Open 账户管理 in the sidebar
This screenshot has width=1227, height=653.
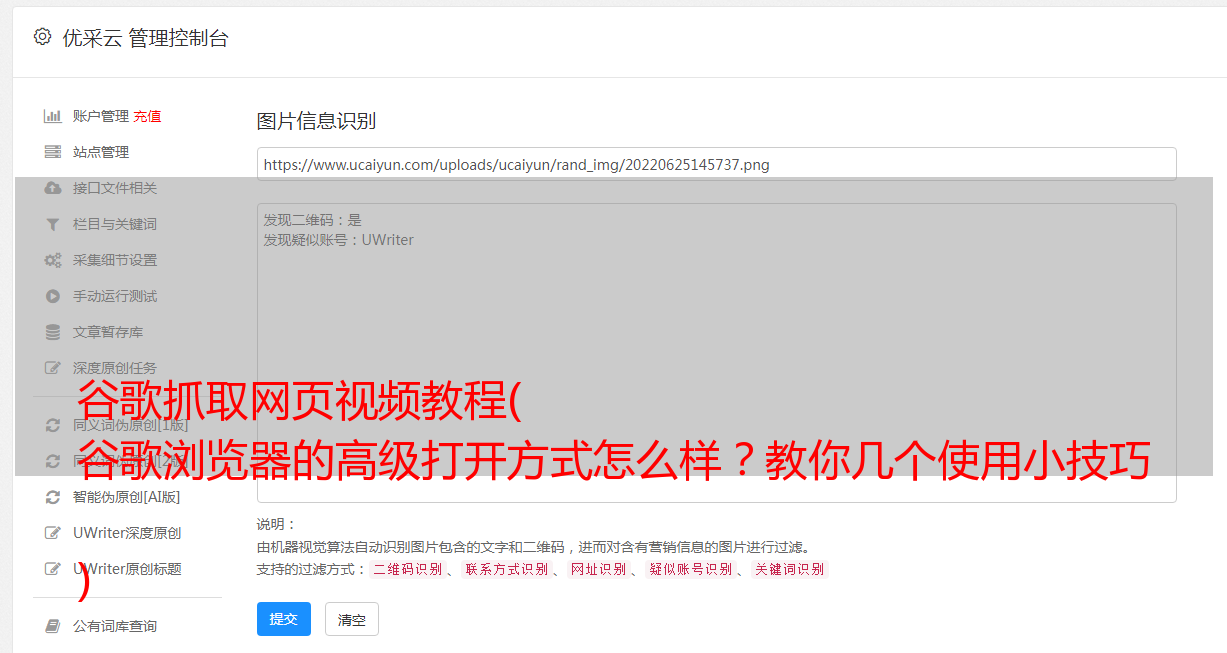tap(101, 116)
